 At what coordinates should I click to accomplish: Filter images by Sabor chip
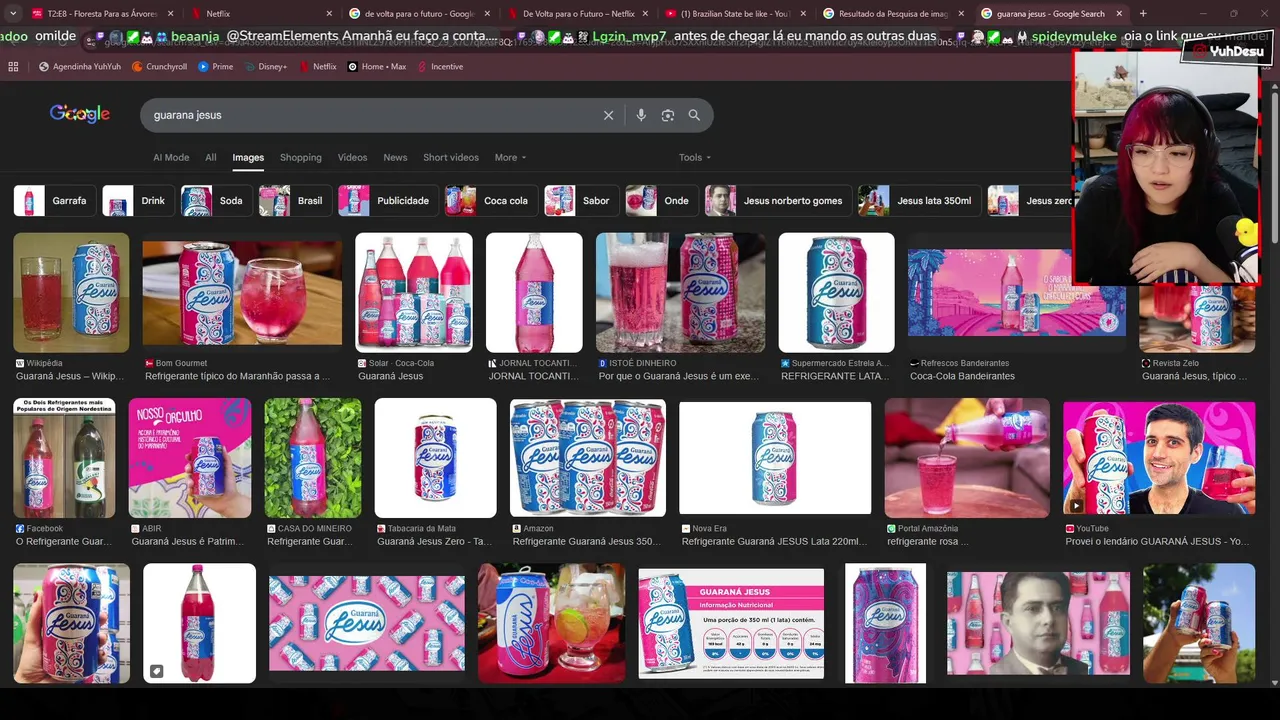coord(582,201)
